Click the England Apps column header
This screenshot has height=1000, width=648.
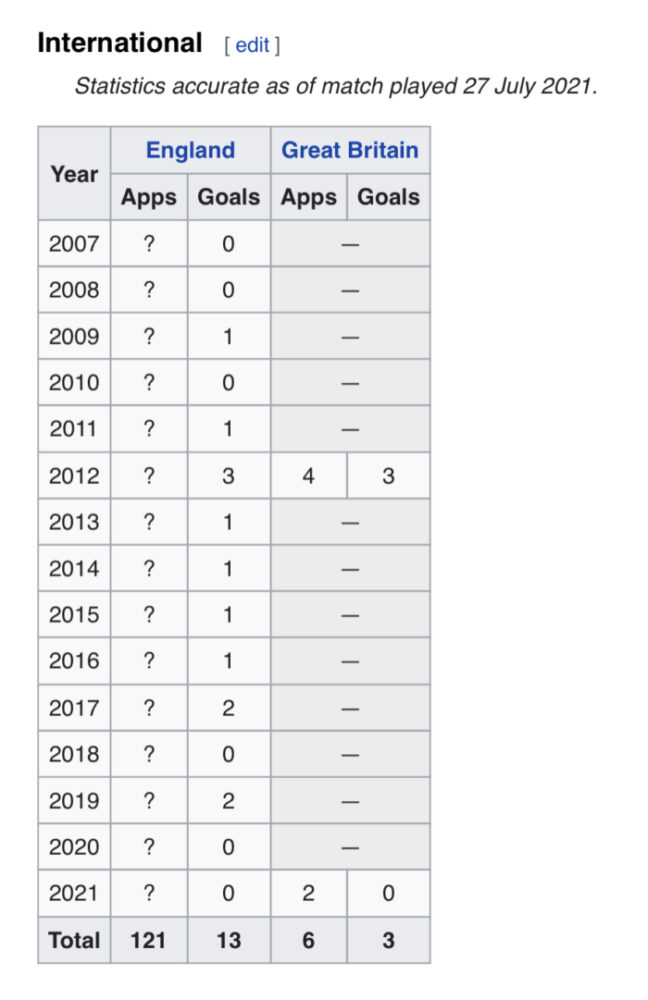click(x=149, y=197)
